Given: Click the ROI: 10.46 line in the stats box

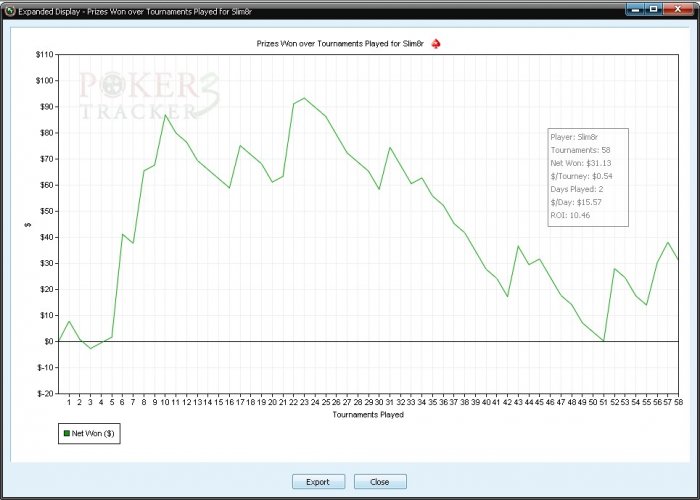Looking at the screenshot, I should tap(570, 215).
